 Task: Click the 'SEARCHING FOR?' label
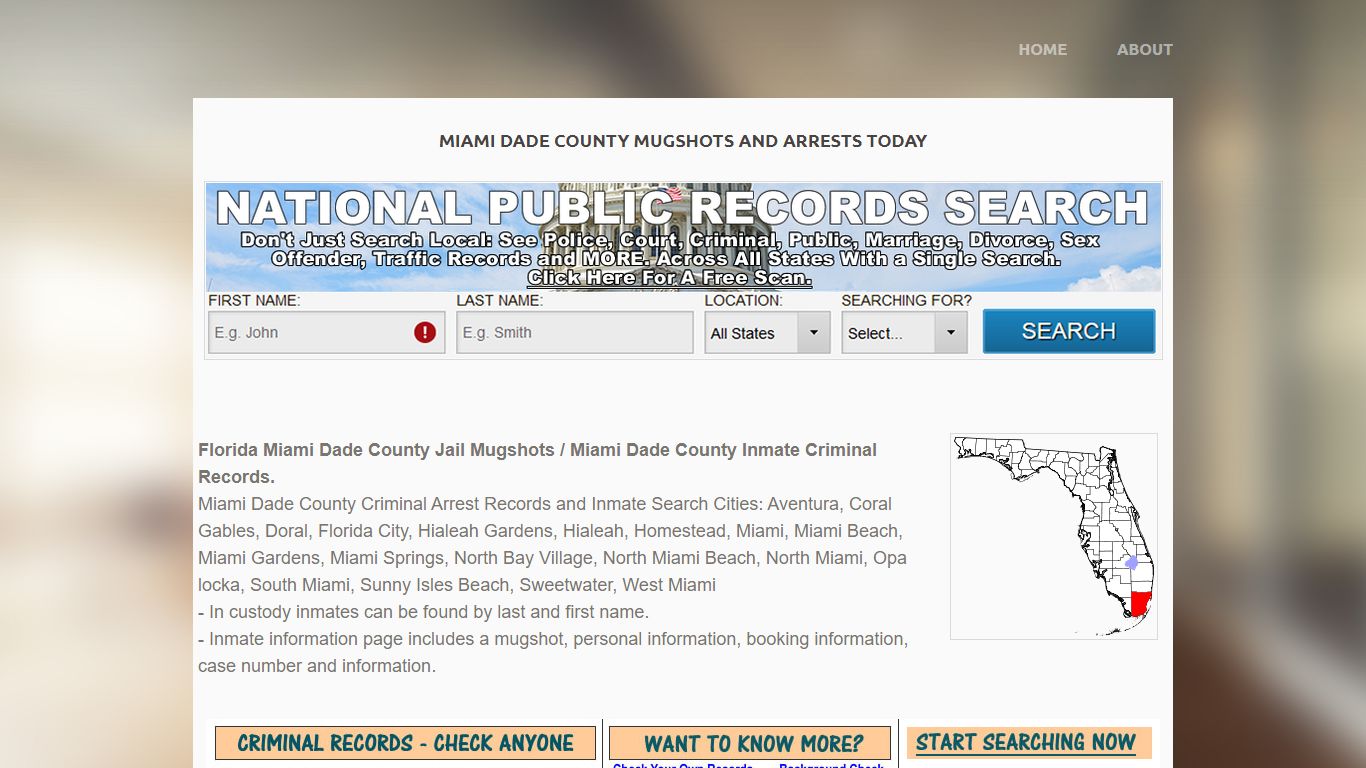[907, 300]
